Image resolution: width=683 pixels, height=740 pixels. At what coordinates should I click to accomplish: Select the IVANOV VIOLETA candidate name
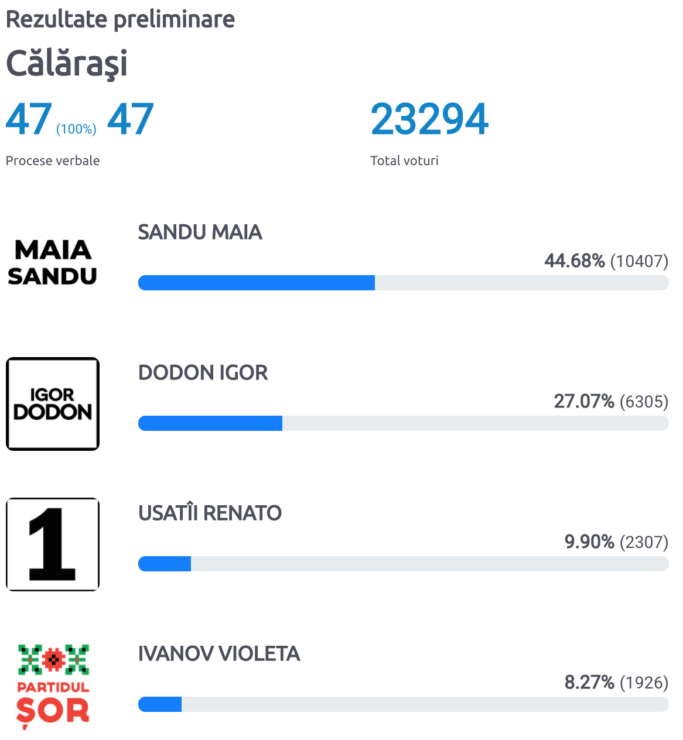(x=219, y=654)
